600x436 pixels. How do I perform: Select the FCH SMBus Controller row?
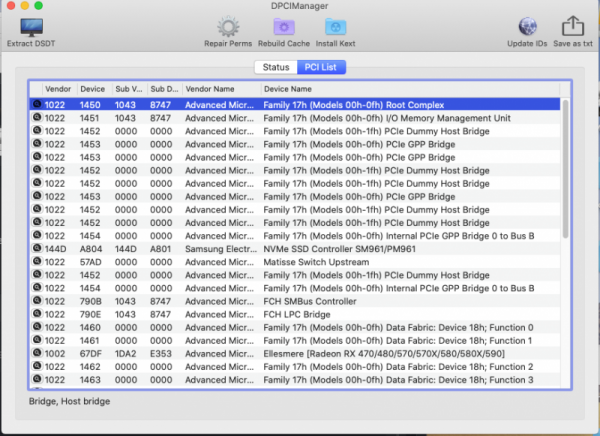click(300, 301)
